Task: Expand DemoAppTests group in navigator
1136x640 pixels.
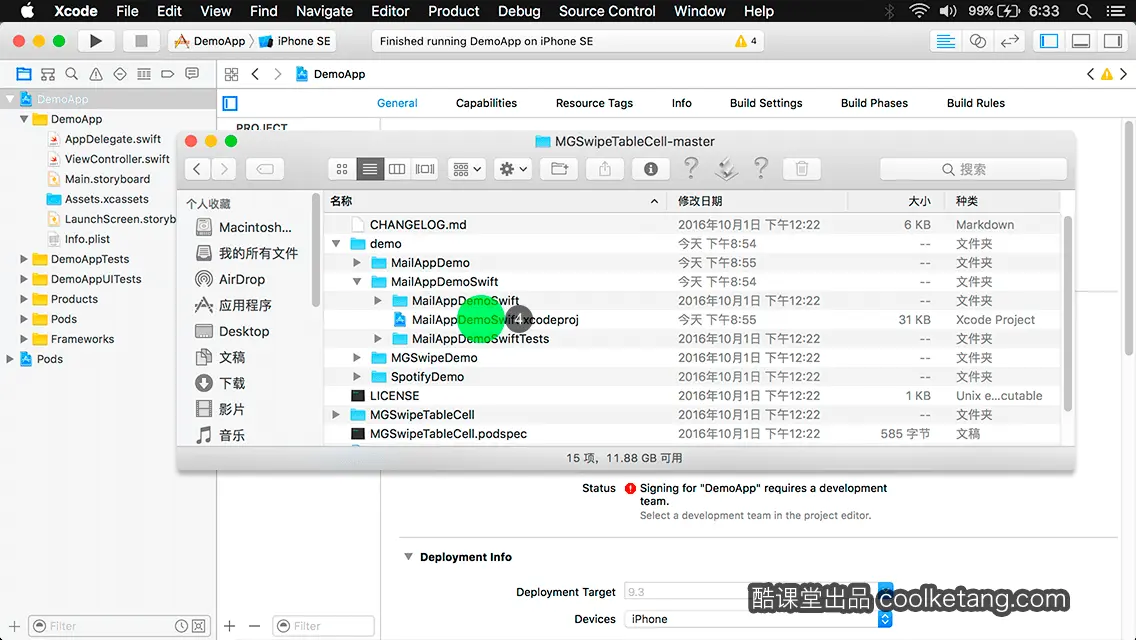Action: click(x=23, y=259)
